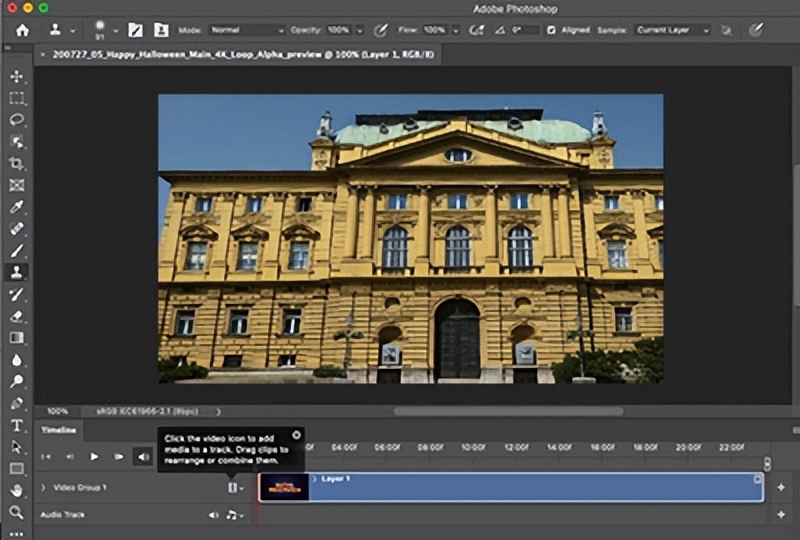Screen dimensions: 800x540
Task: Select the Eraser tool
Action: 17,316
